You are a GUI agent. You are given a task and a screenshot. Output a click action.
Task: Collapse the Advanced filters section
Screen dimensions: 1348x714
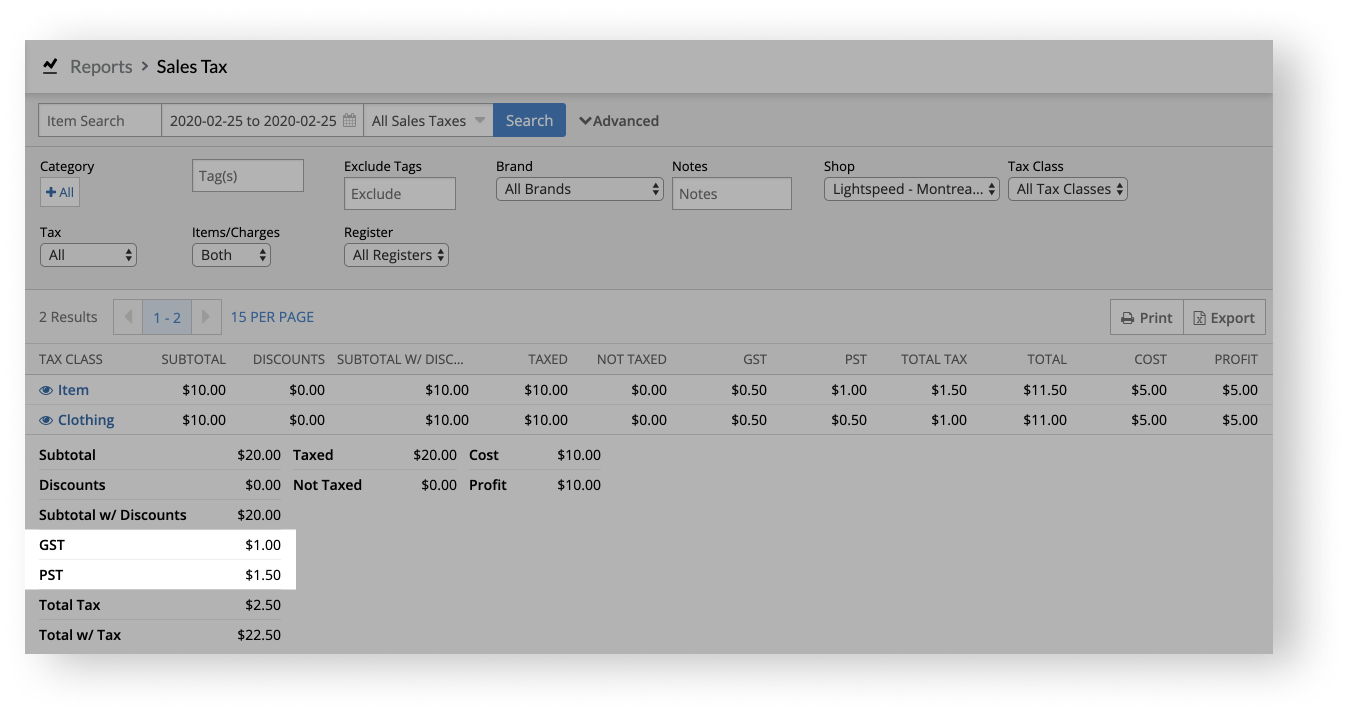(x=619, y=121)
